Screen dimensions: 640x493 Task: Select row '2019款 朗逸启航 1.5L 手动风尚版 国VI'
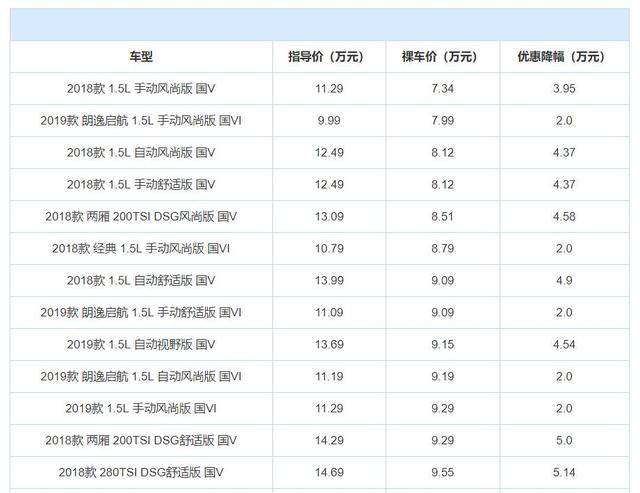320,121
